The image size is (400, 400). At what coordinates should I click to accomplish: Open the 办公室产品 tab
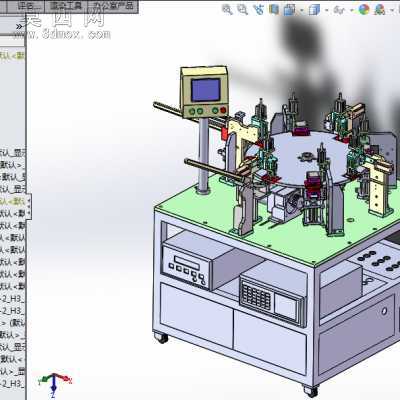pos(113,6)
